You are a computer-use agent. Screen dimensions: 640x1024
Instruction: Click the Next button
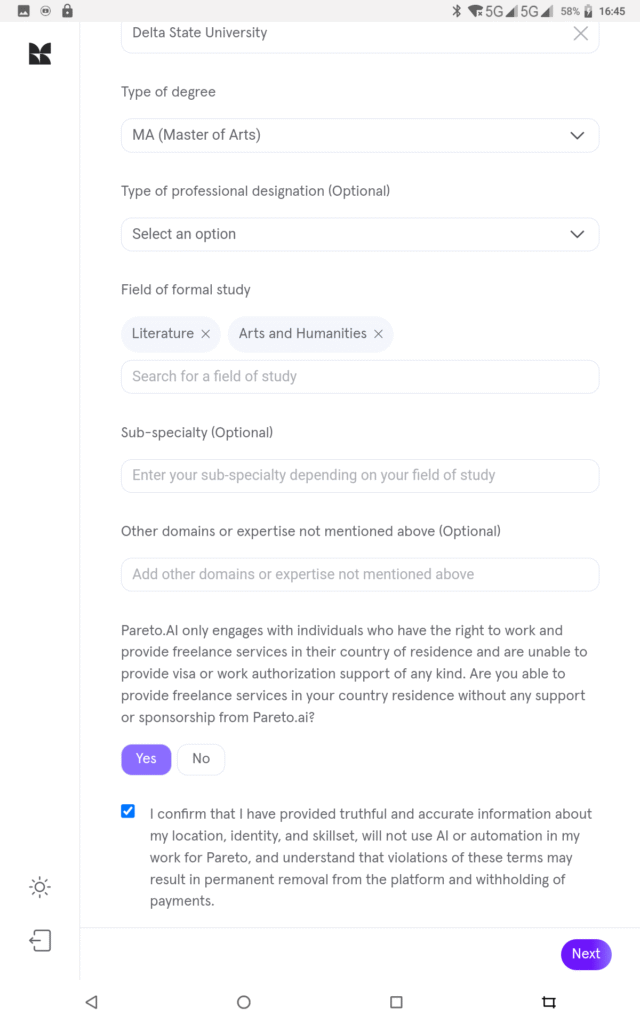(586, 954)
